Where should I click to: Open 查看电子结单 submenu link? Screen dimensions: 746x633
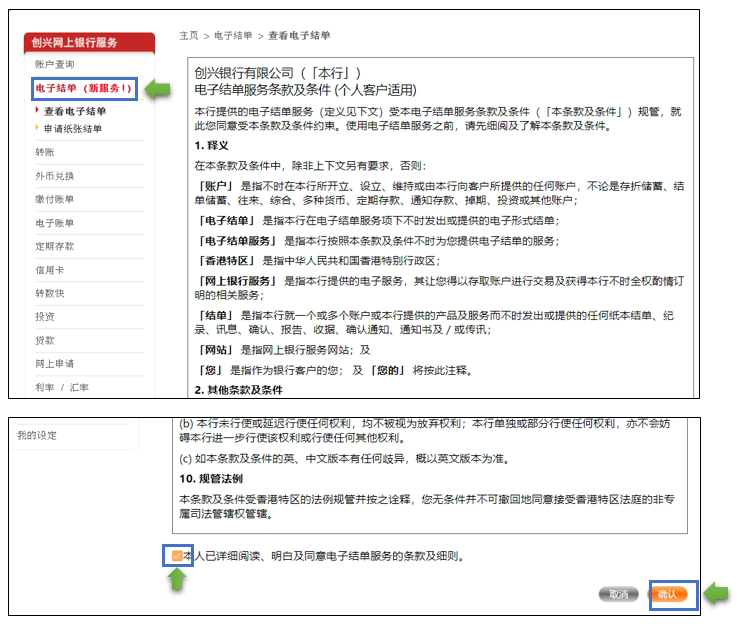[x=75, y=111]
